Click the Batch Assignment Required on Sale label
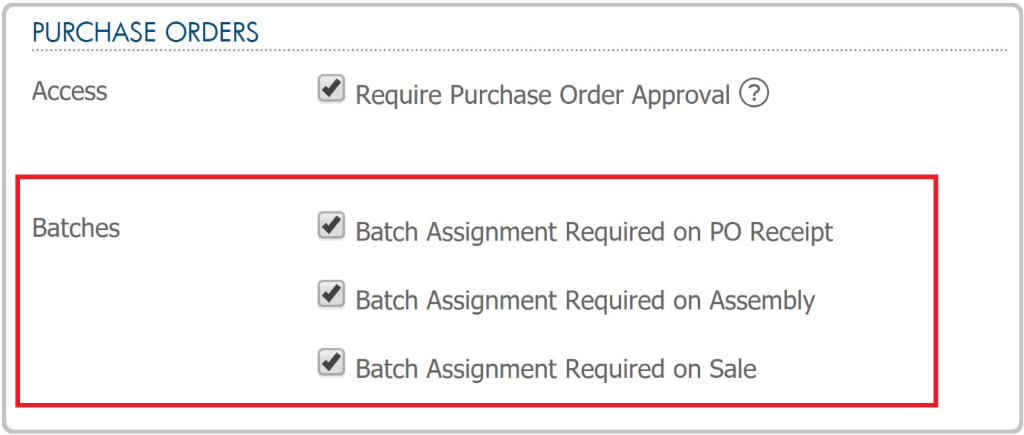 click(556, 369)
